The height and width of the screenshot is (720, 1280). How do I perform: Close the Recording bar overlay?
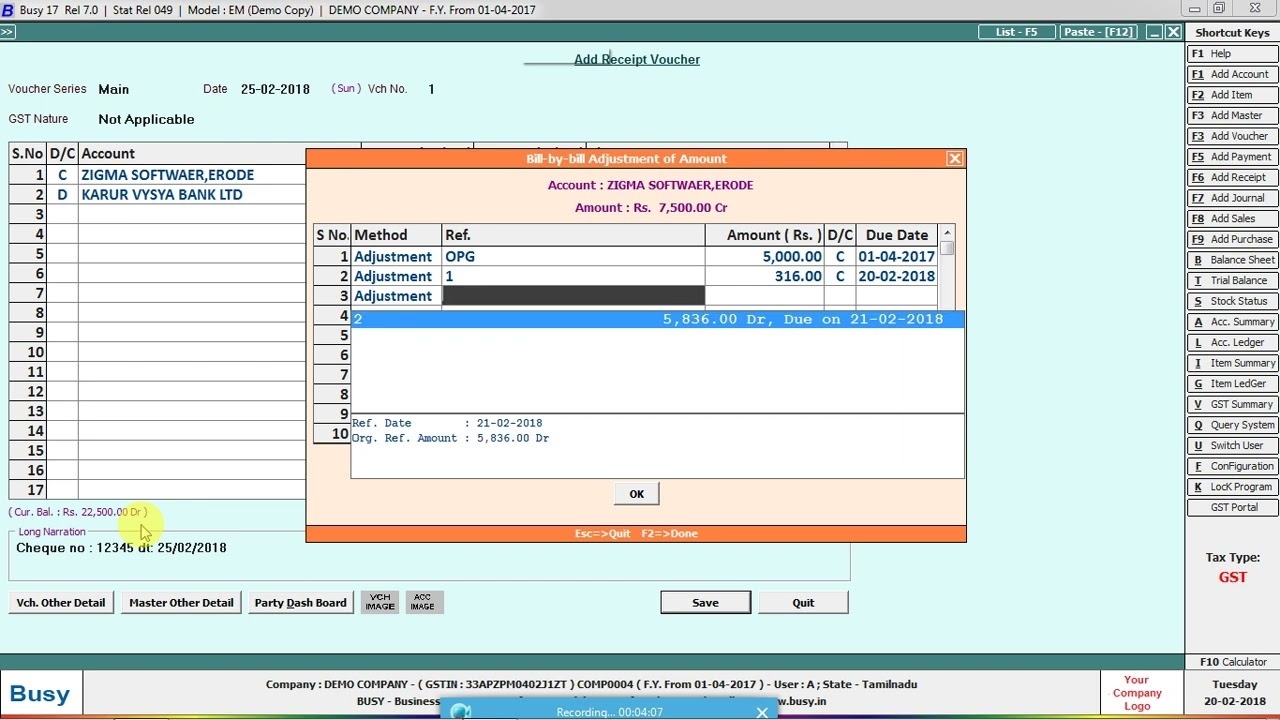(x=762, y=712)
